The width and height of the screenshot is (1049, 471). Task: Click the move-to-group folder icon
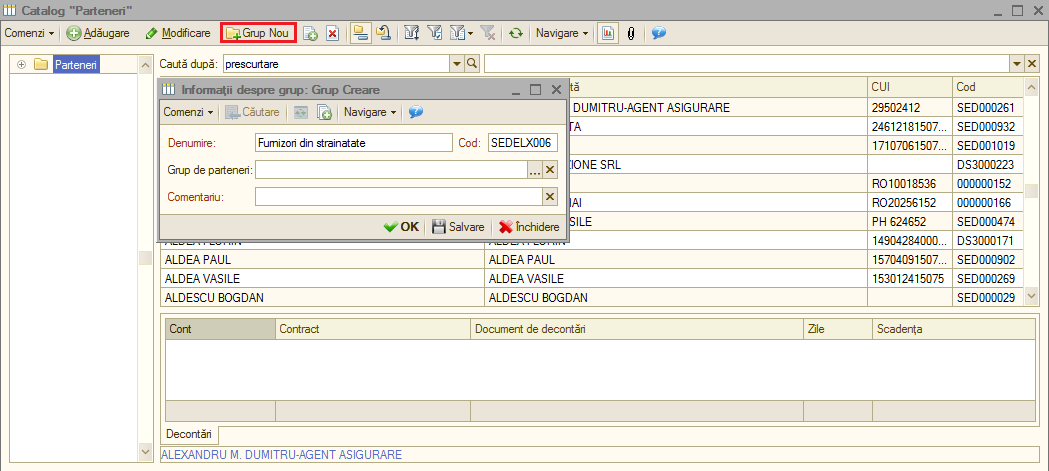click(x=383, y=33)
